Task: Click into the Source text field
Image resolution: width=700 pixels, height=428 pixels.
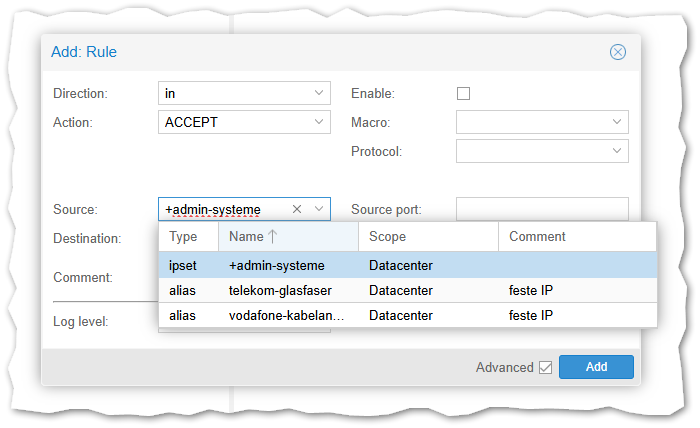Action: [222, 209]
